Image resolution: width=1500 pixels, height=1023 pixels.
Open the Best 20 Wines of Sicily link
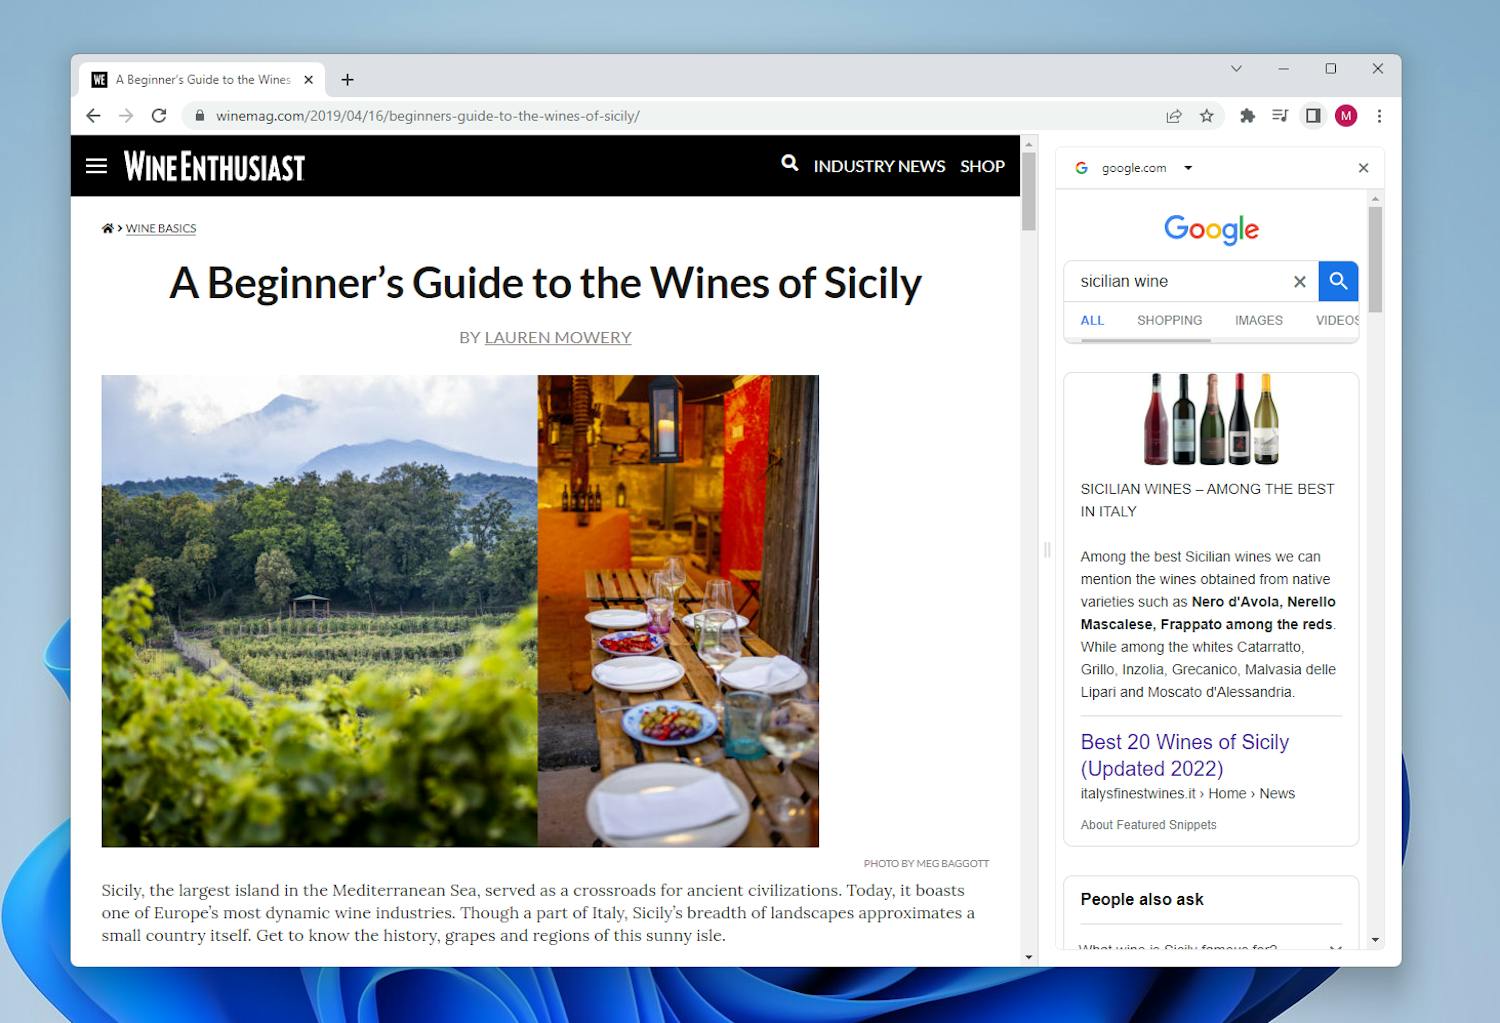click(x=1184, y=755)
